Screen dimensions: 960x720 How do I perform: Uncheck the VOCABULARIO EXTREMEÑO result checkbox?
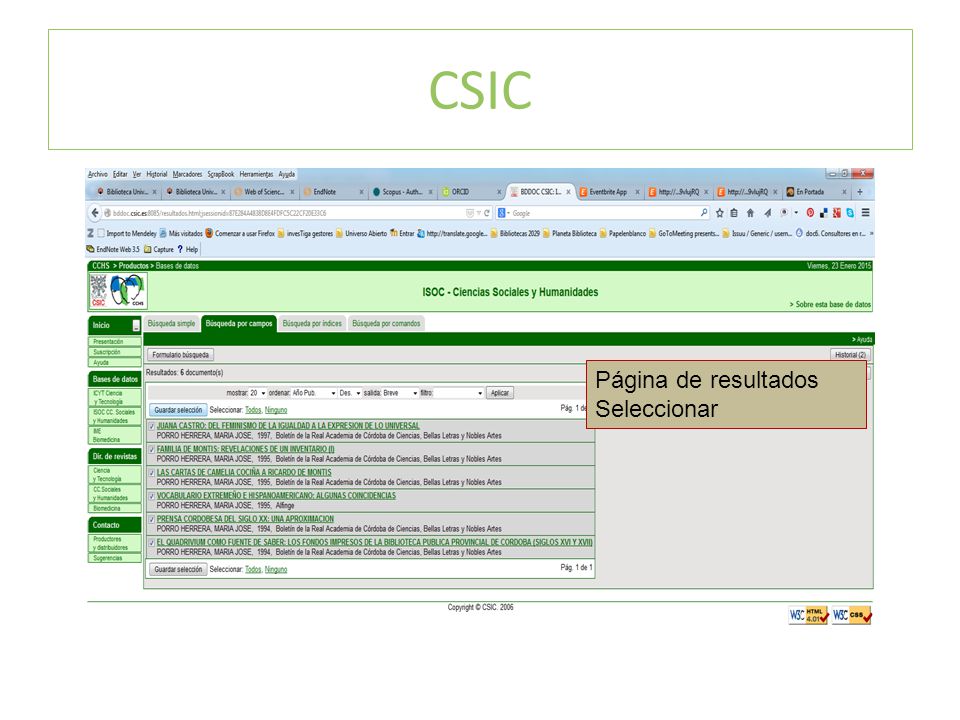click(152, 495)
